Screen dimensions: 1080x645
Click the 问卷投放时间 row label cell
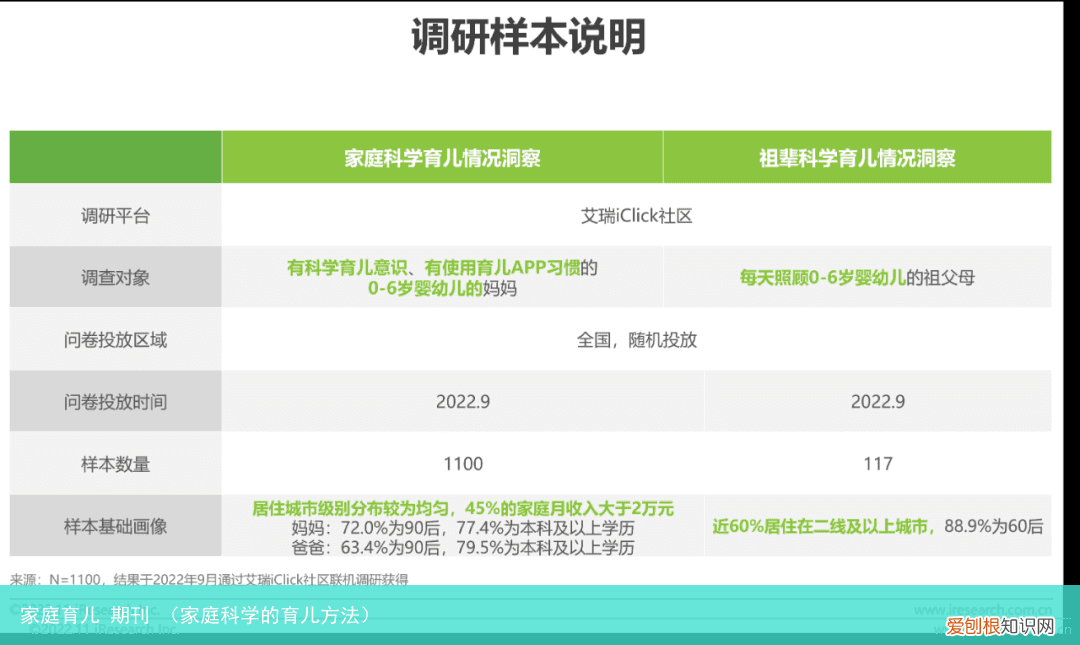click(x=114, y=401)
